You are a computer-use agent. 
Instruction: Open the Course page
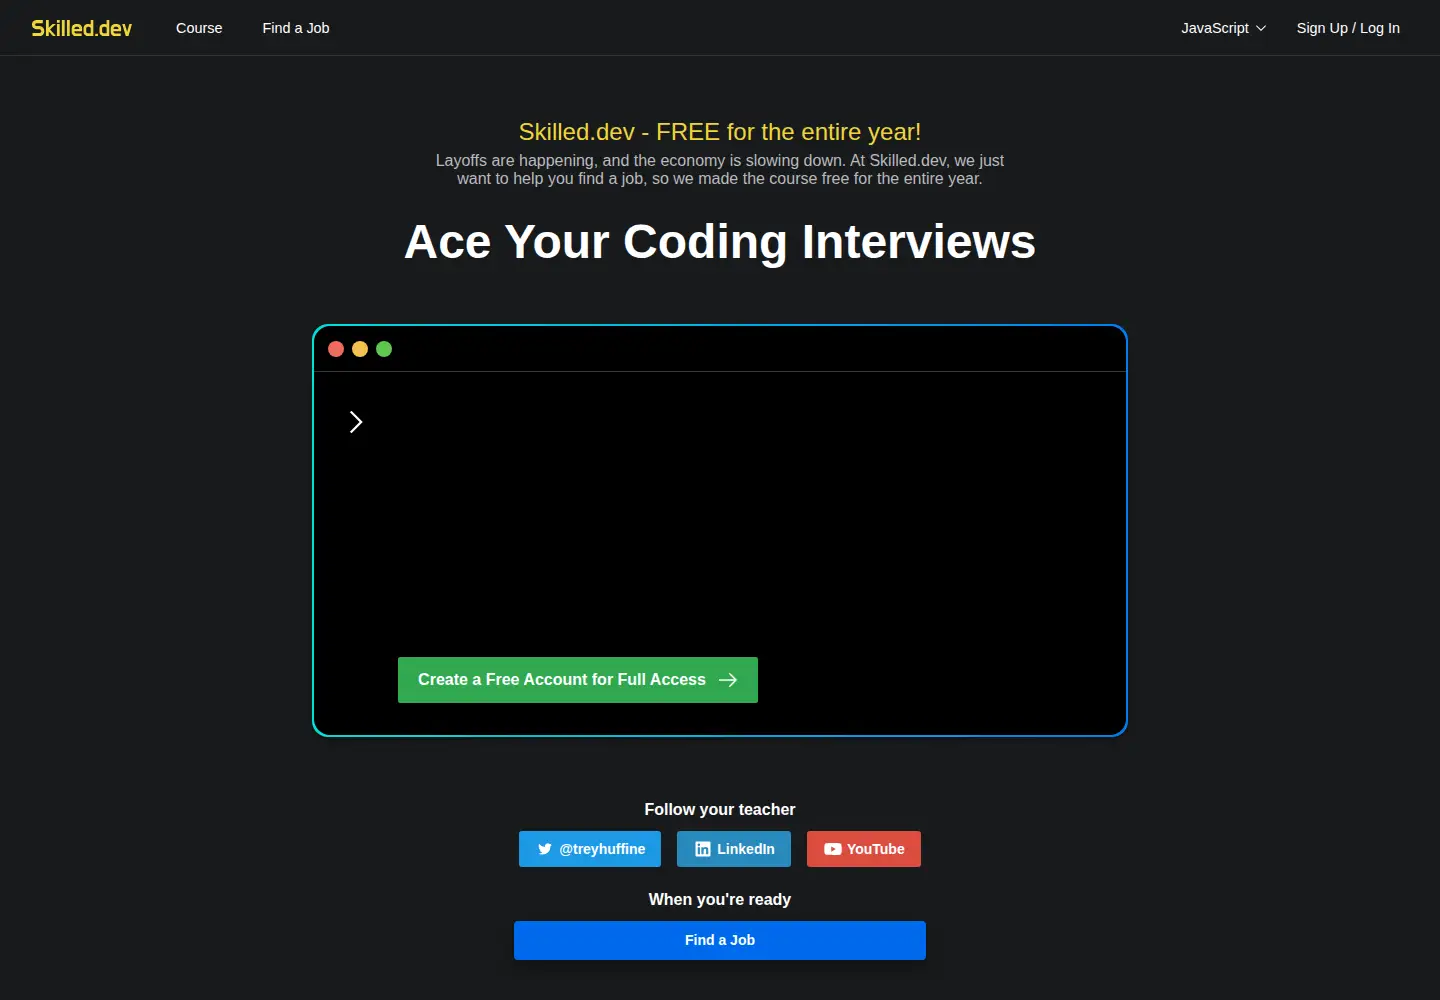pyautogui.click(x=199, y=28)
